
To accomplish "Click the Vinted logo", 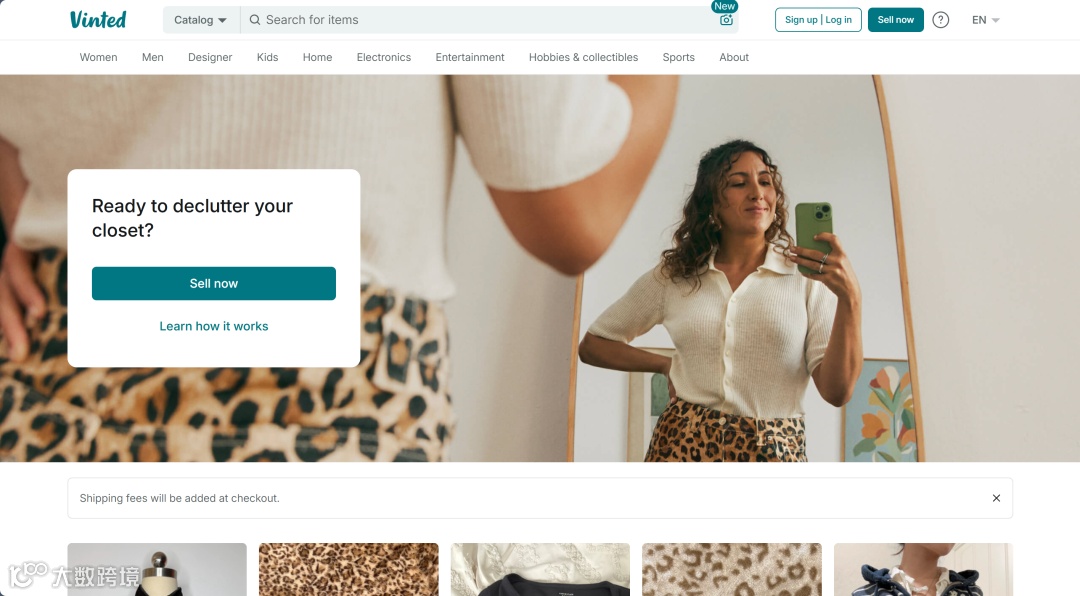I will coord(98,19).
